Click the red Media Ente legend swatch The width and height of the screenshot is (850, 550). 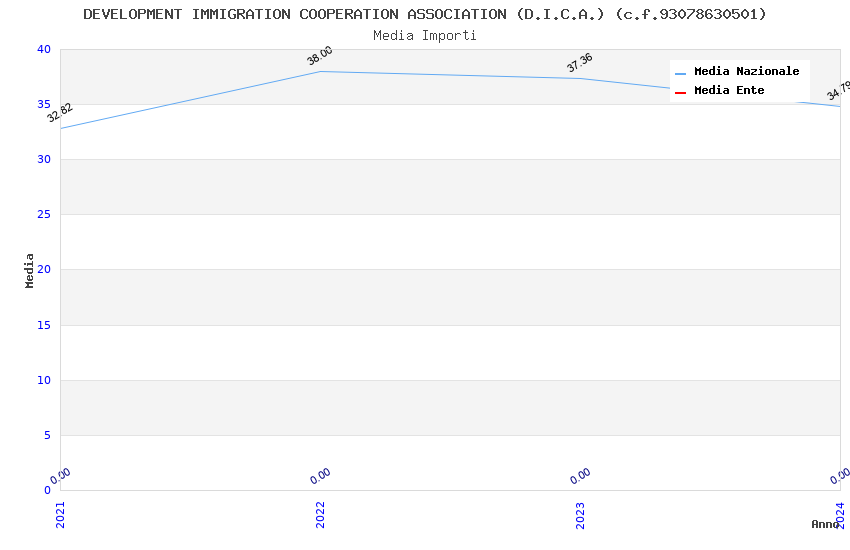pyautogui.click(x=680, y=92)
